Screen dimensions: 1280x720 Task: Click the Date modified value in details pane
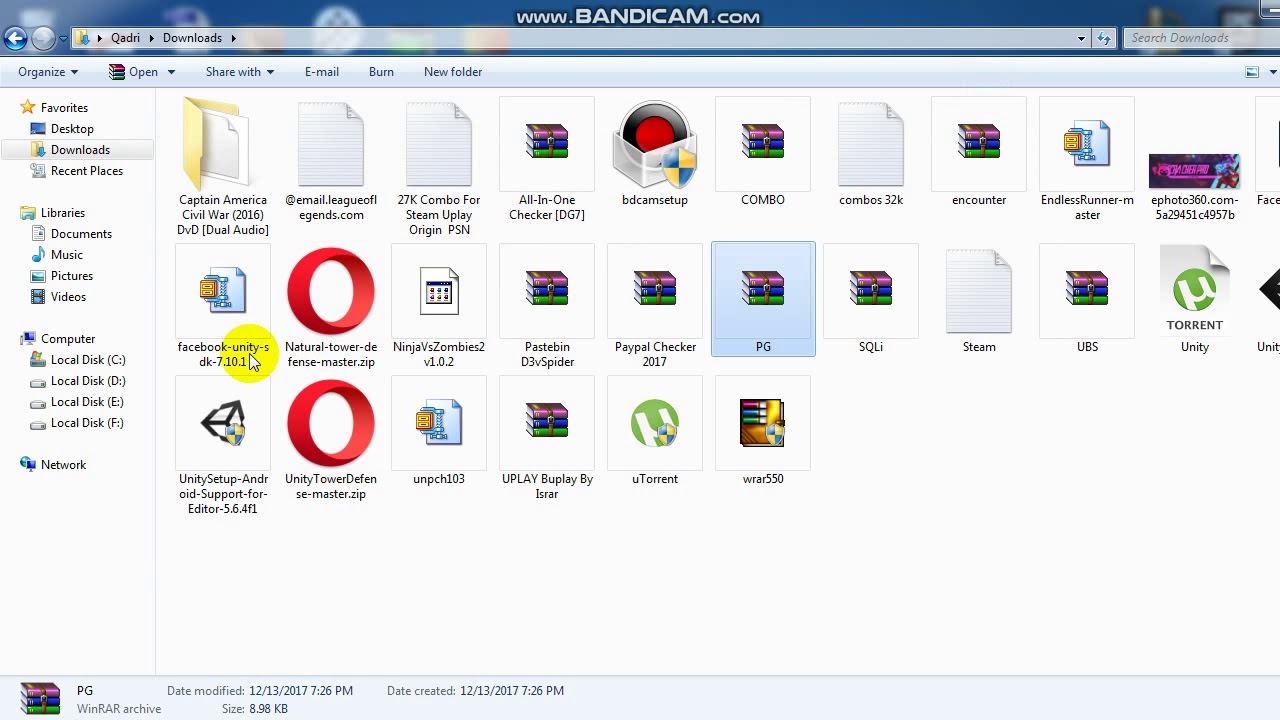(x=301, y=691)
